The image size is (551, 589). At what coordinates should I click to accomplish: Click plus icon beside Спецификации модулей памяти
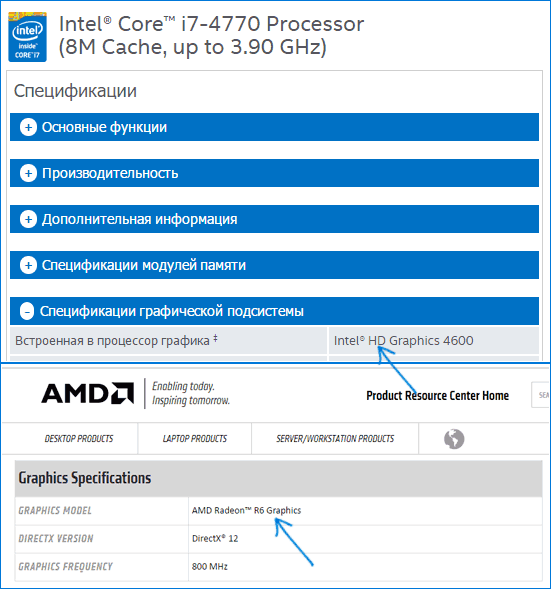click(28, 265)
